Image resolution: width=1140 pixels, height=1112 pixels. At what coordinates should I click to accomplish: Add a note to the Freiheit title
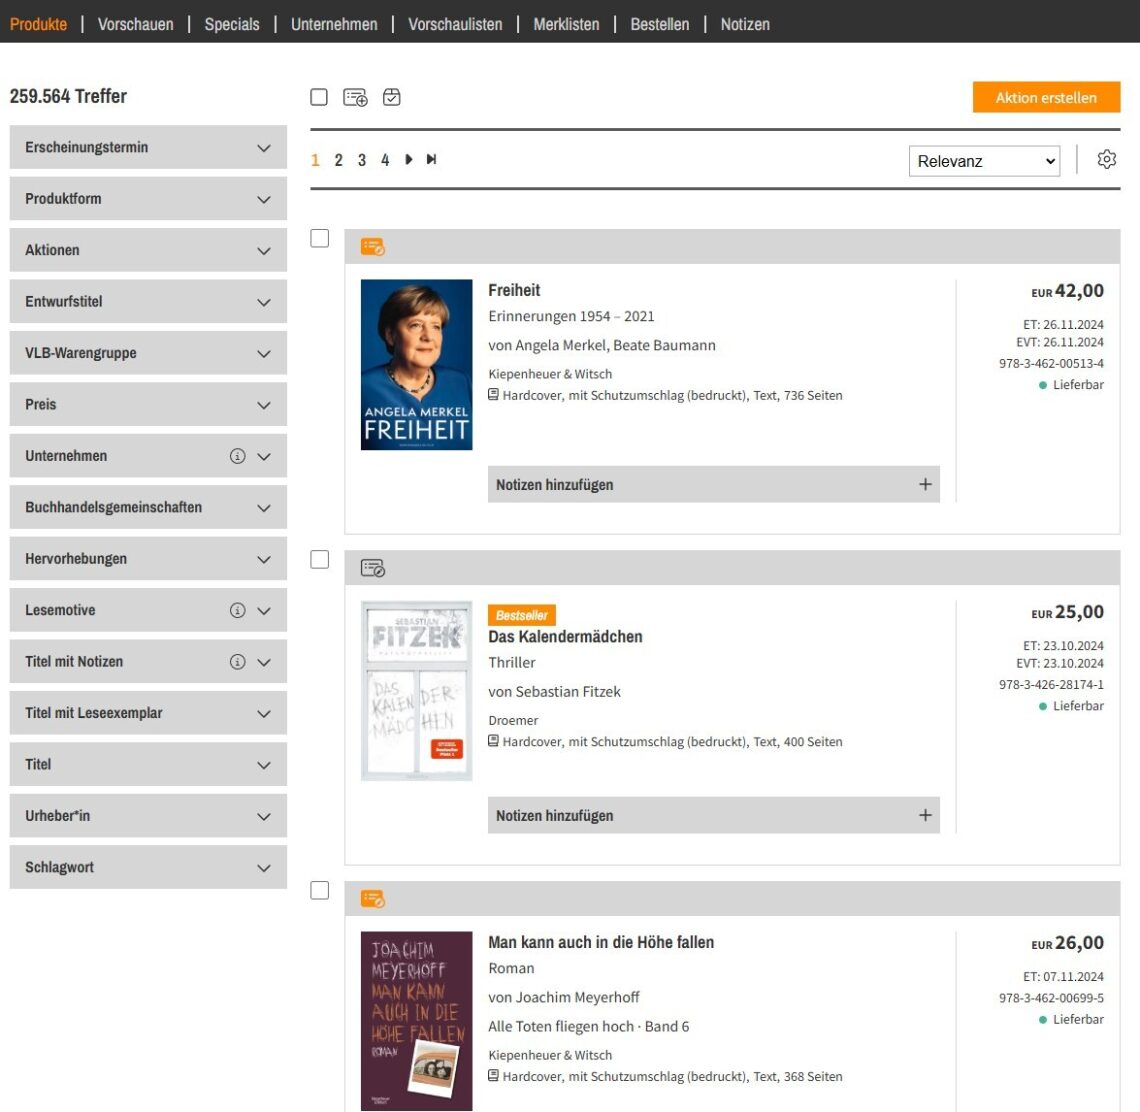713,484
